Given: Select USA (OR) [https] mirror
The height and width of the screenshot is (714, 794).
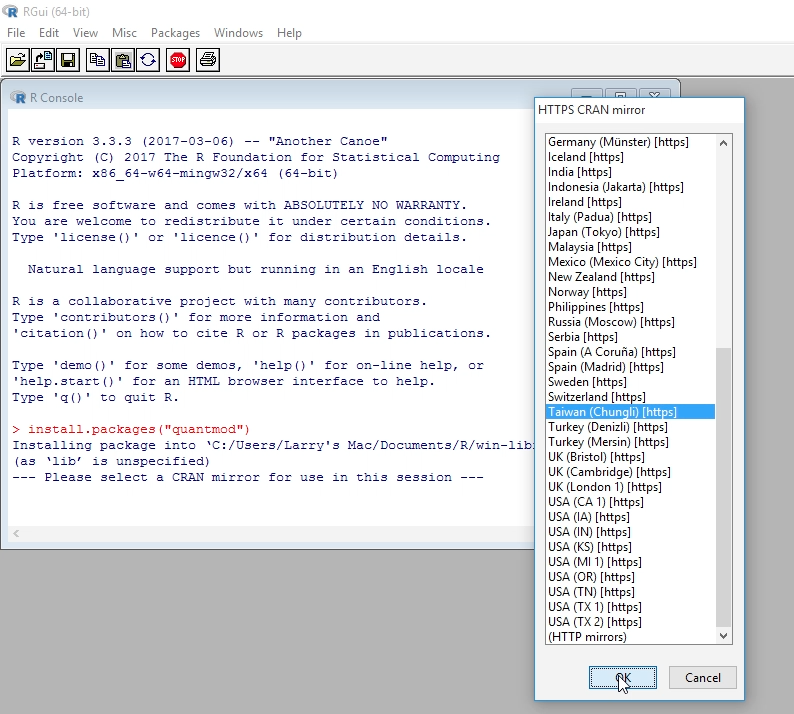Looking at the screenshot, I should click(630, 577).
